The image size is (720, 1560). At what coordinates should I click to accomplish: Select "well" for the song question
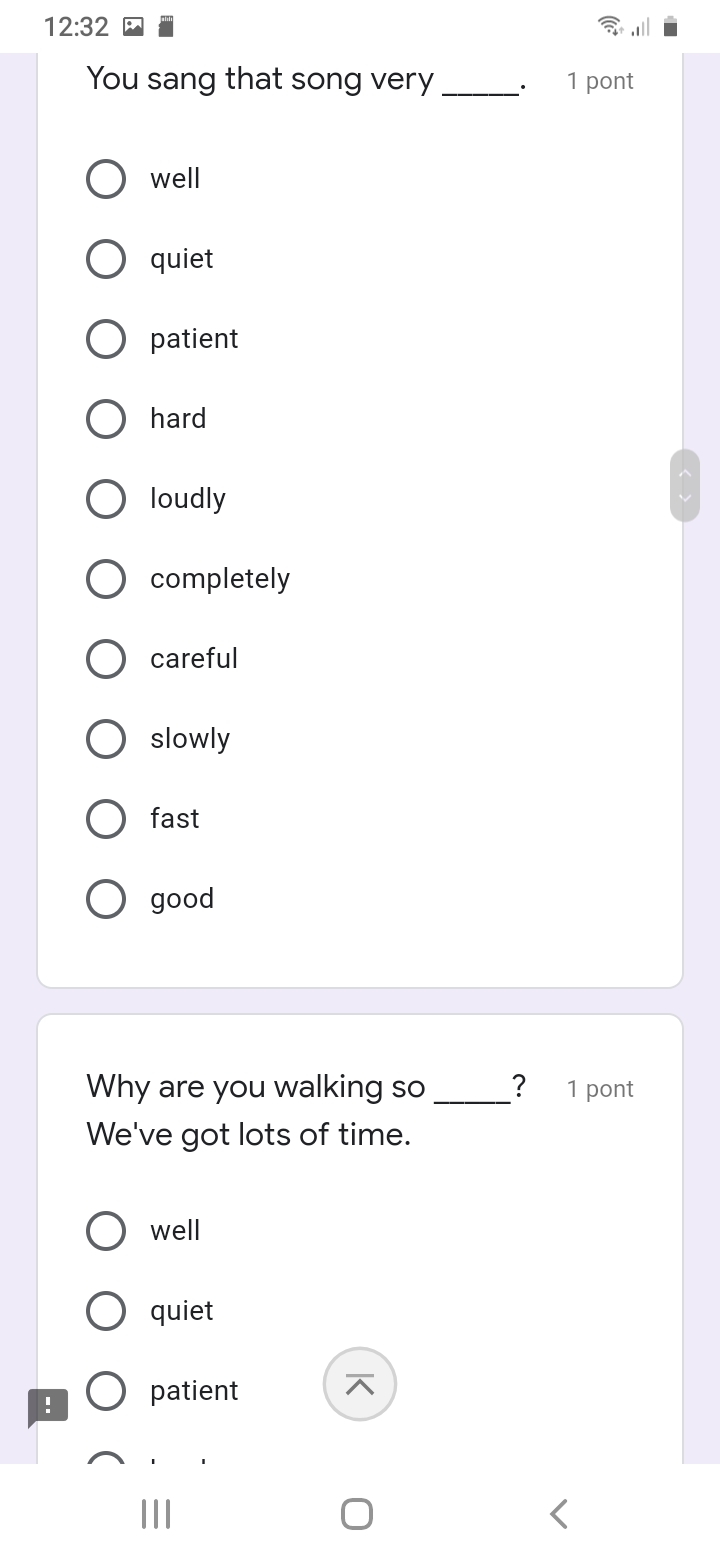(106, 179)
